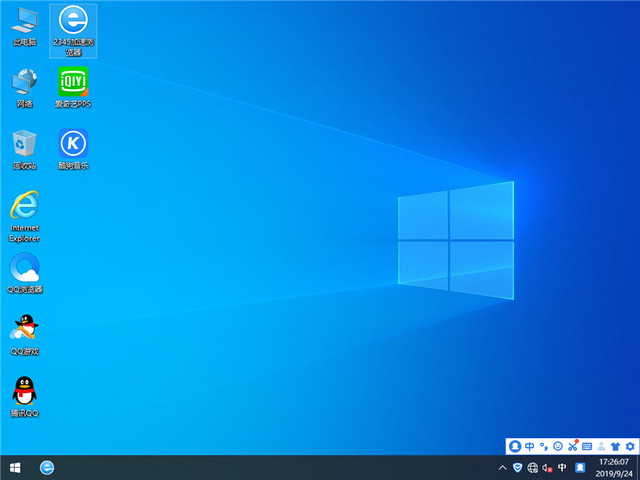Open the input method avatar icon in tray
This screenshot has width=640, height=480.
(580, 468)
